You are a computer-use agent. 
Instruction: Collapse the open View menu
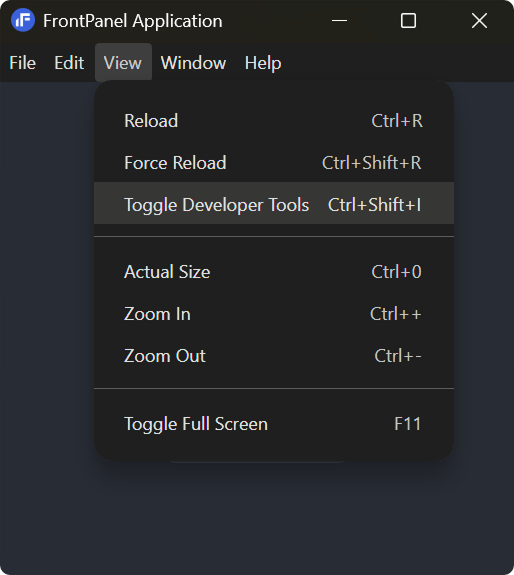[x=123, y=62]
